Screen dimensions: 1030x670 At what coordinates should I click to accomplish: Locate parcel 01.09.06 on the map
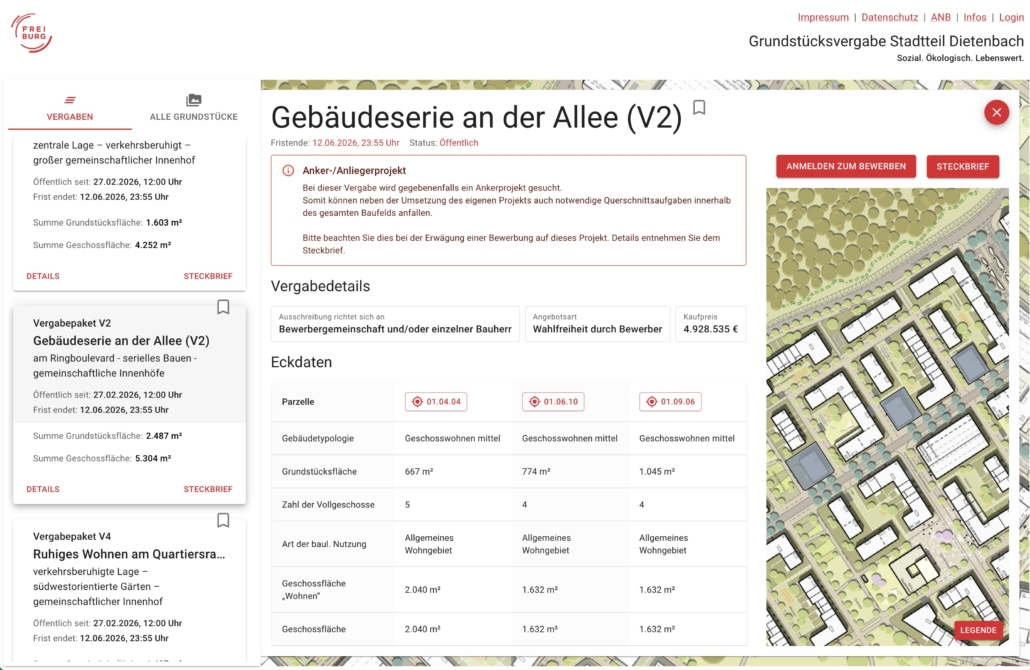670,402
